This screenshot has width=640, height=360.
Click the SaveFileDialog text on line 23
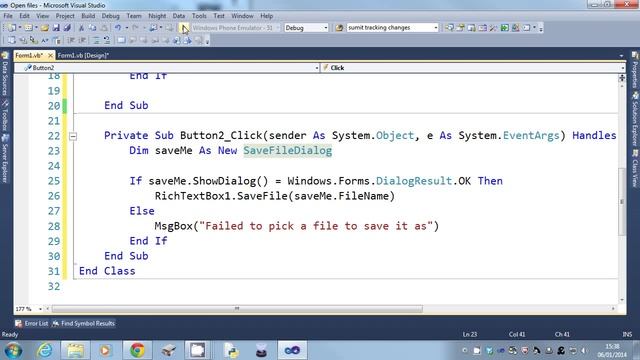click(288, 151)
